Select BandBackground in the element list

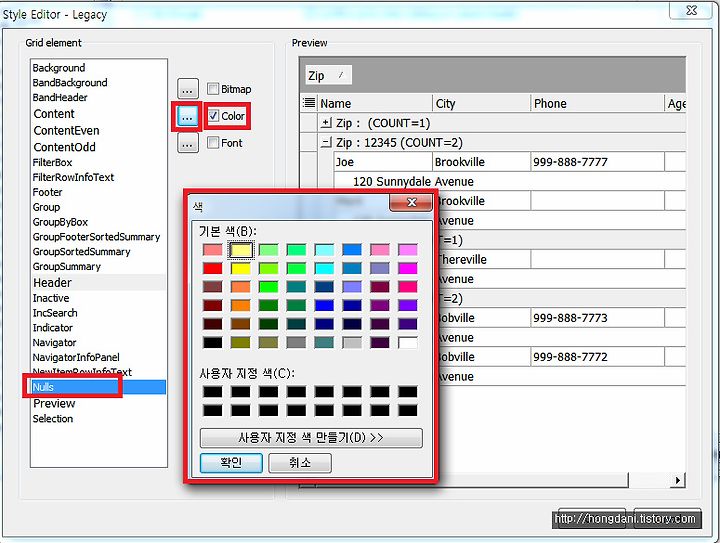click(x=98, y=83)
